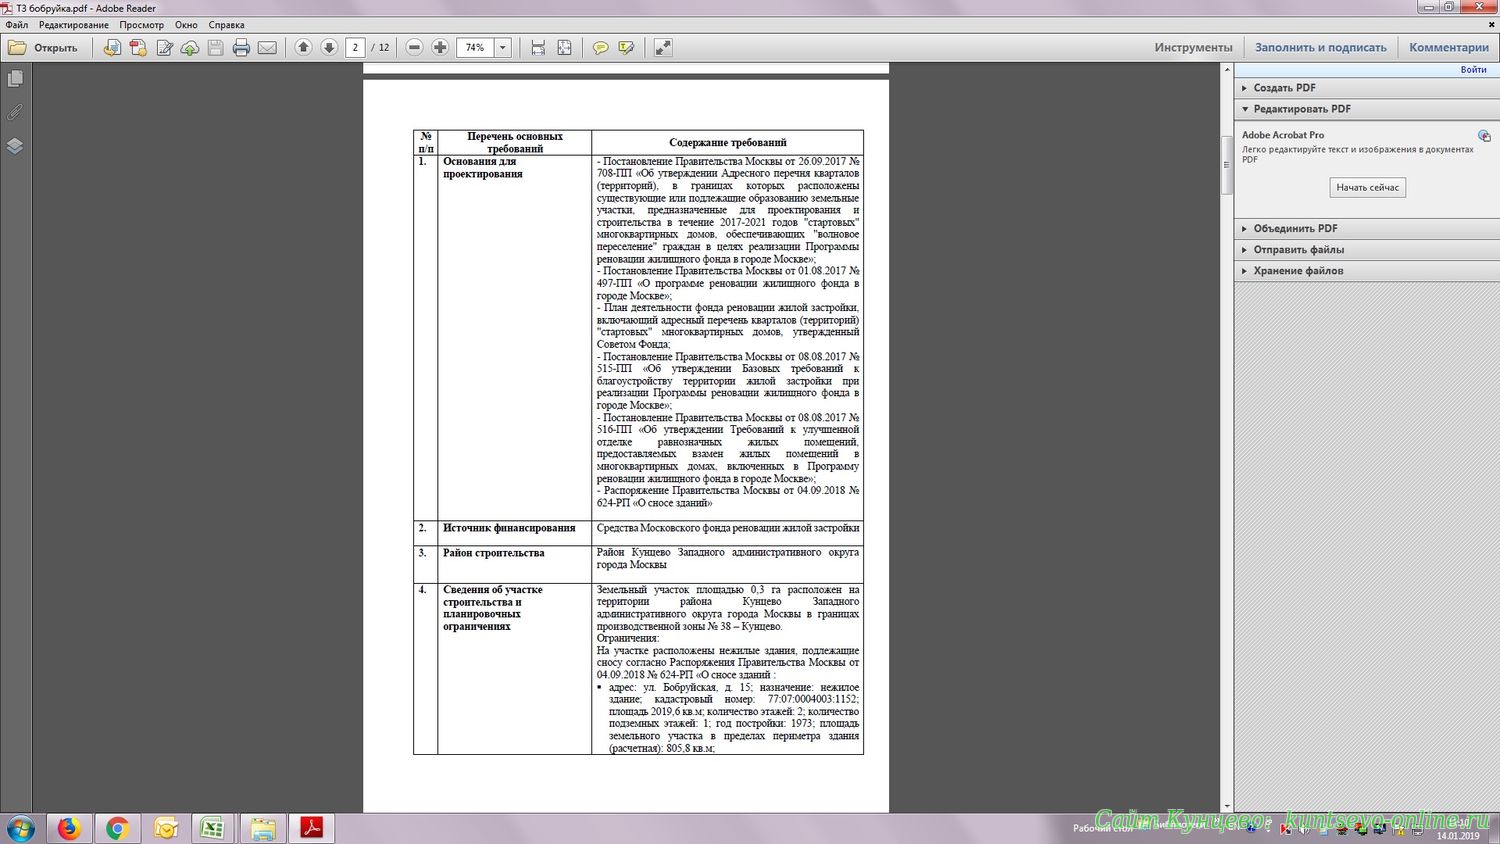
Task: Click the fit one full page icon
Action: 564,48
